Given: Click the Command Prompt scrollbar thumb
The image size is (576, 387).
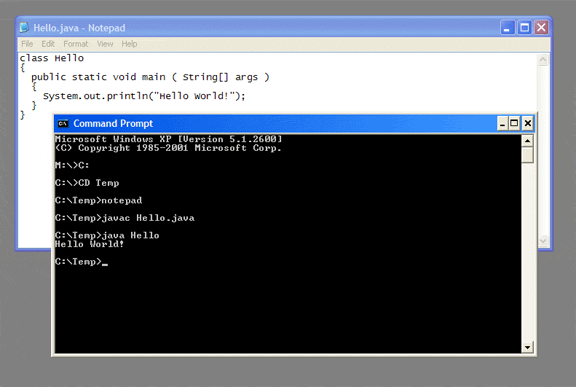Looking at the screenshot, I should (x=527, y=155).
